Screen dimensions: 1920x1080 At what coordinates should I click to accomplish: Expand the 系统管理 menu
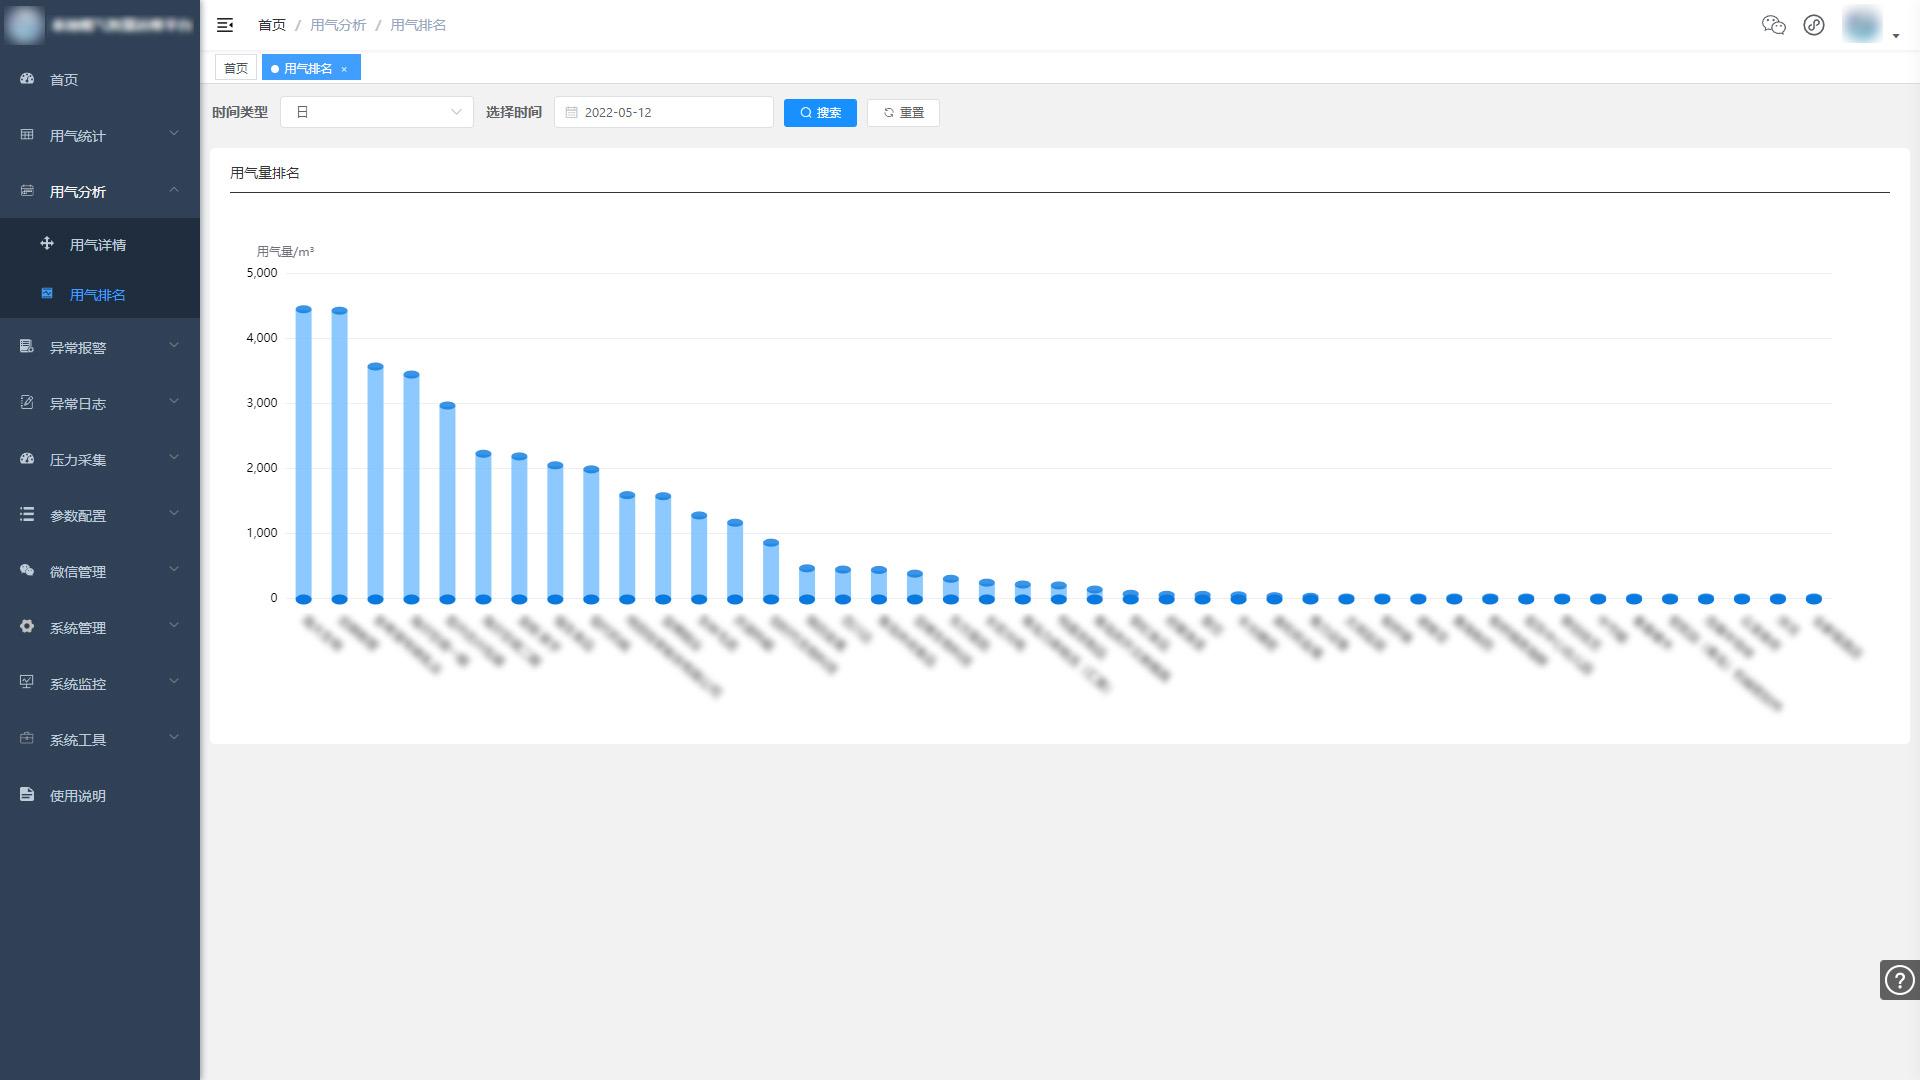(x=100, y=627)
